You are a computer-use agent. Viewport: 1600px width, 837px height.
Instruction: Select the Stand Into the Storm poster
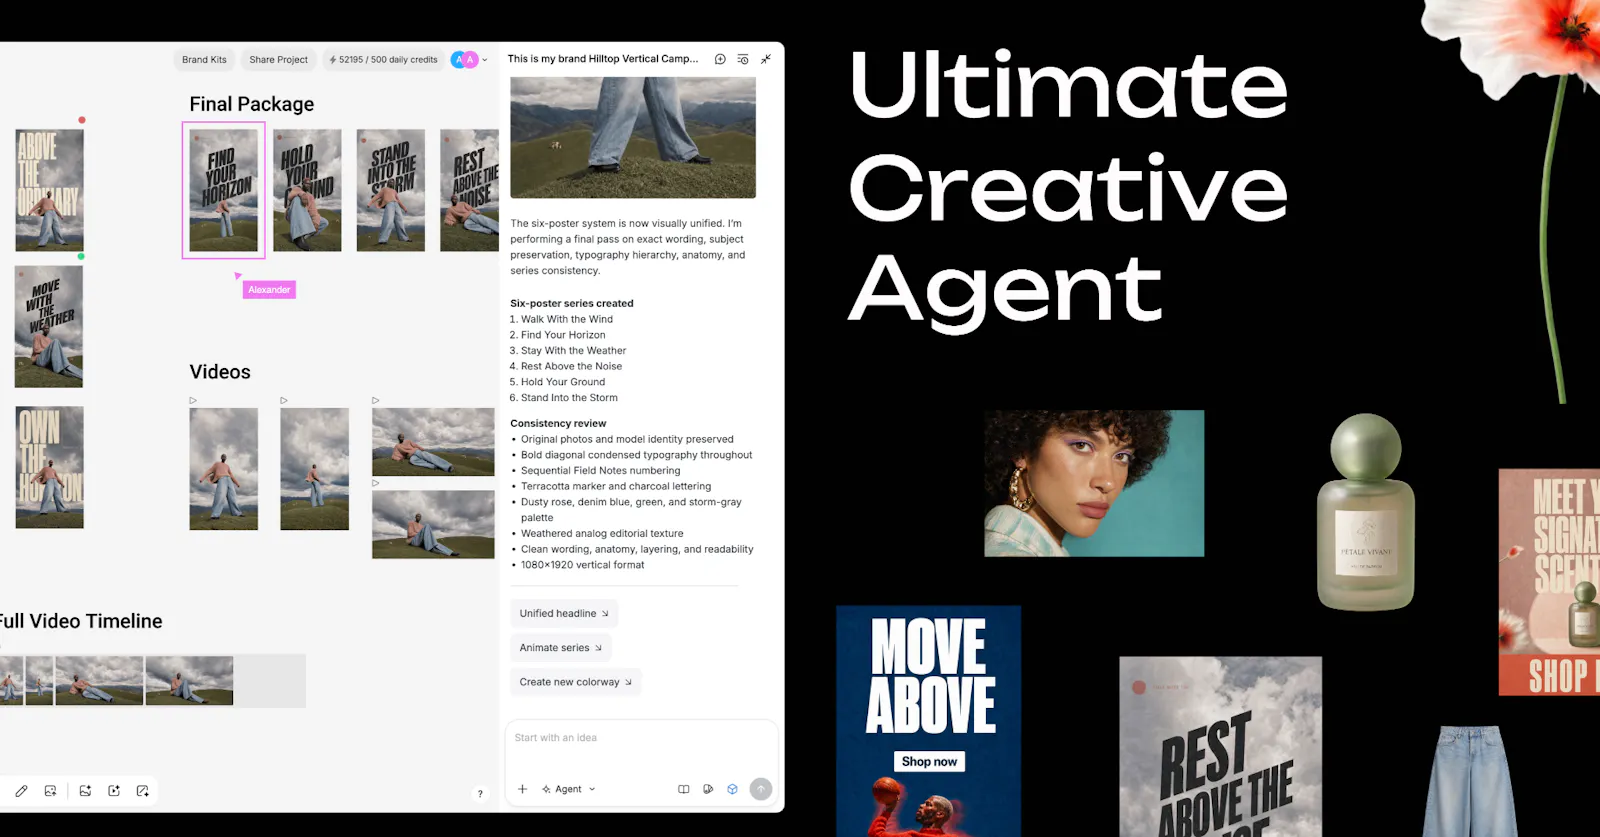click(391, 190)
